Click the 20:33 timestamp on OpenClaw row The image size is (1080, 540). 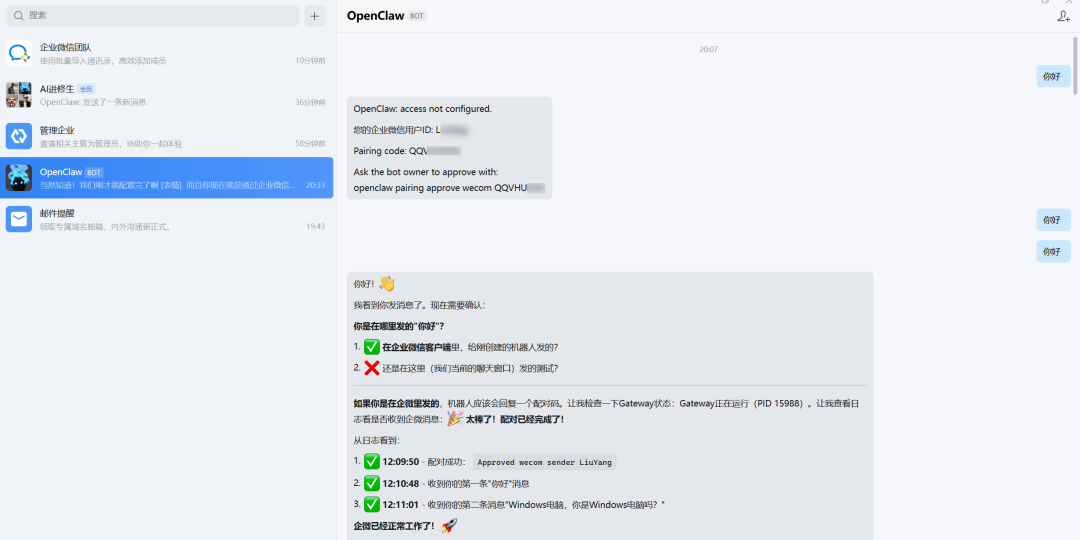pyautogui.click(x=315, y=185)
